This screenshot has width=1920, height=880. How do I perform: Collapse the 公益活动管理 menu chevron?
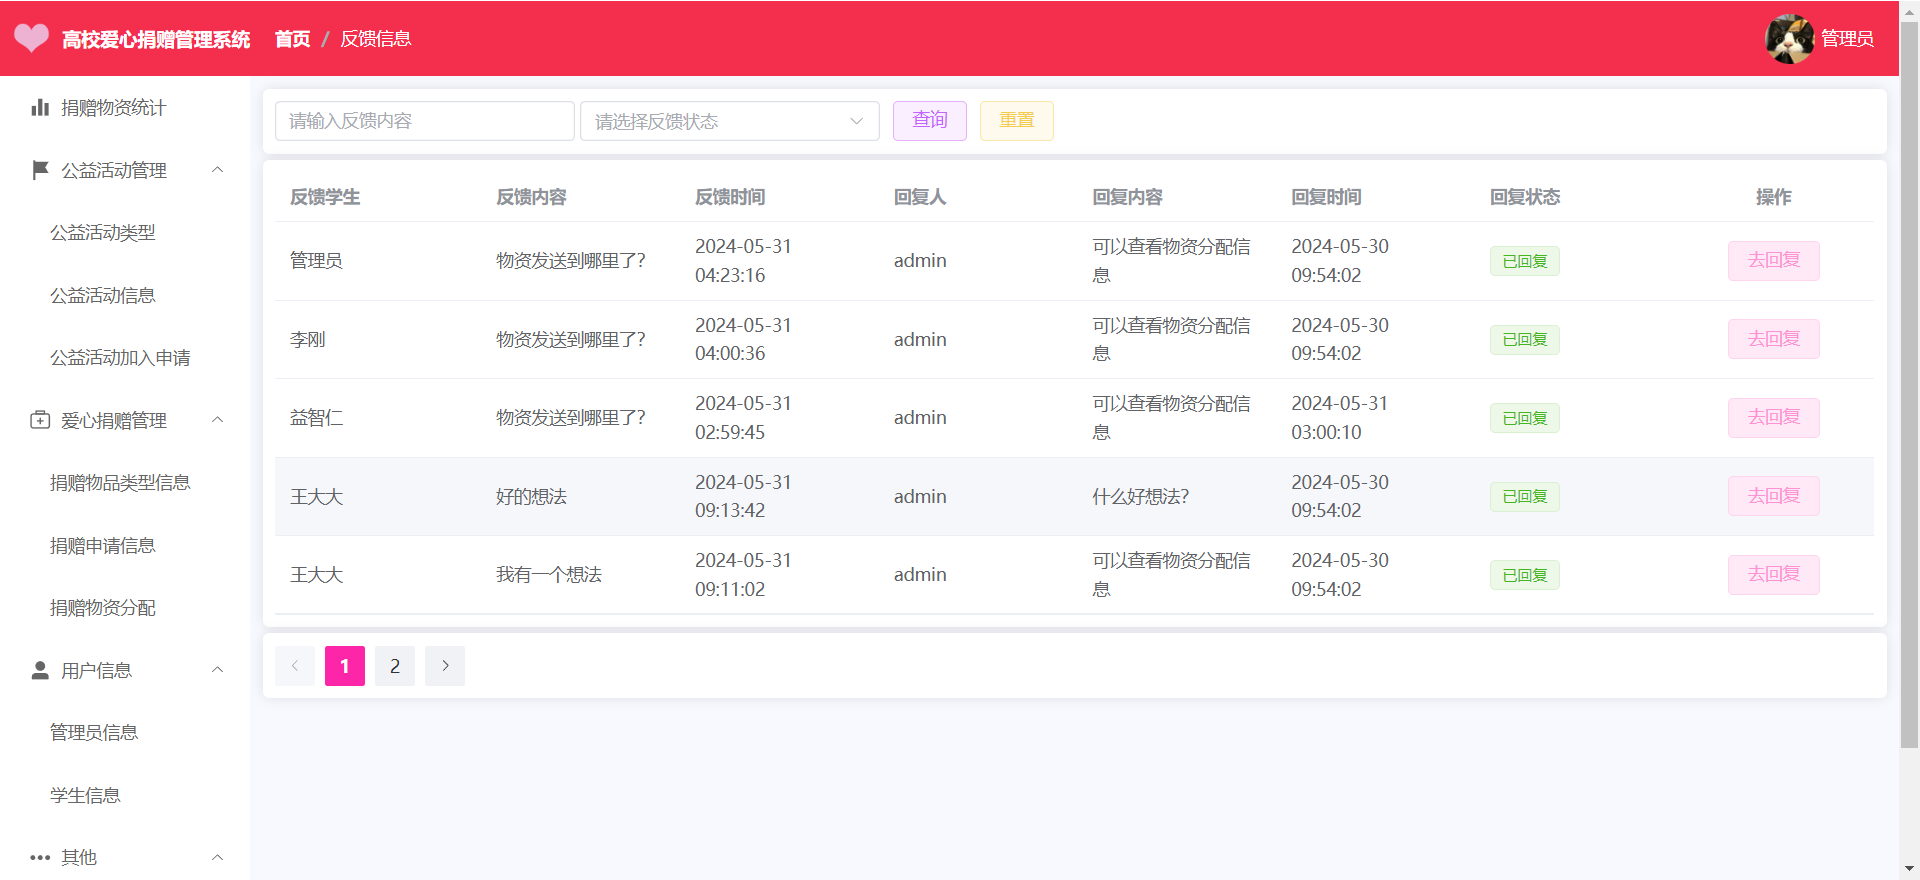pyautogui.click(x=218, y=170)
